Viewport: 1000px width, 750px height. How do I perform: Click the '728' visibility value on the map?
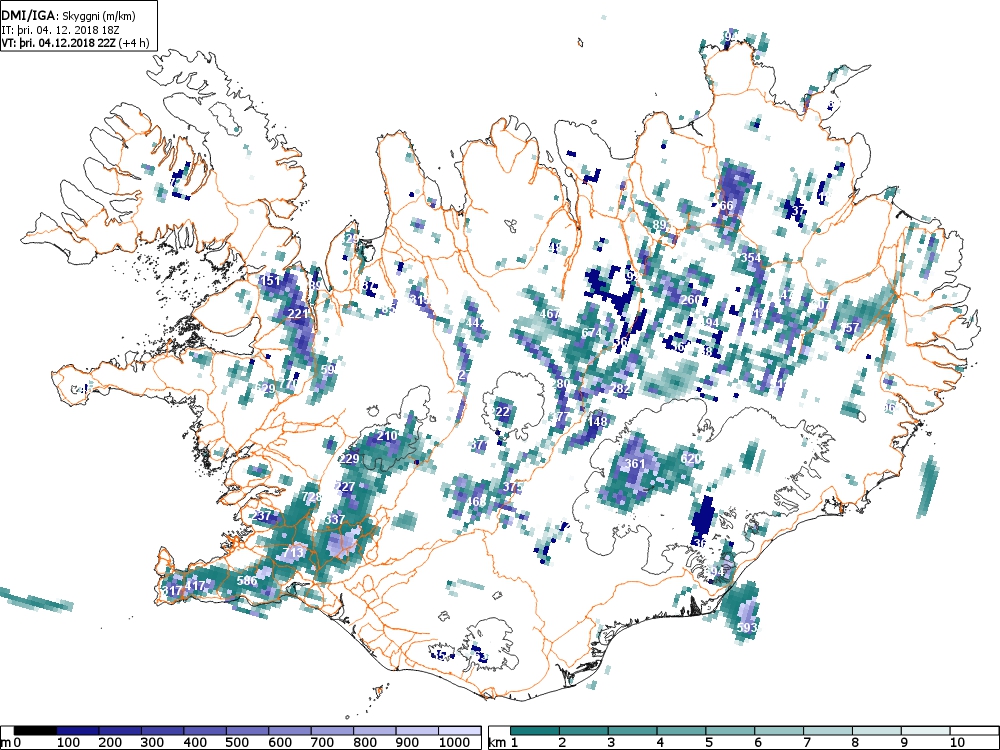(x=312, y=497)
